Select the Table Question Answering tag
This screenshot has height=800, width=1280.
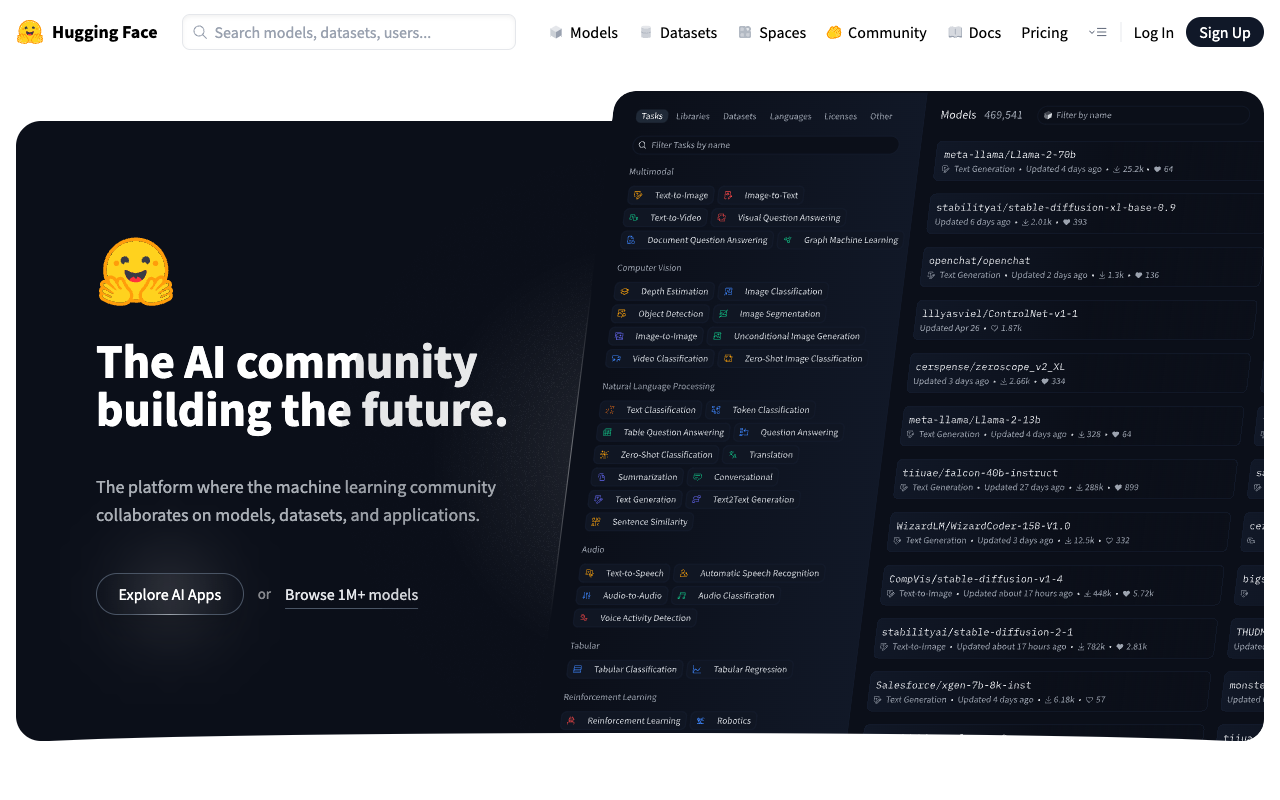click(x=663, y=432)
